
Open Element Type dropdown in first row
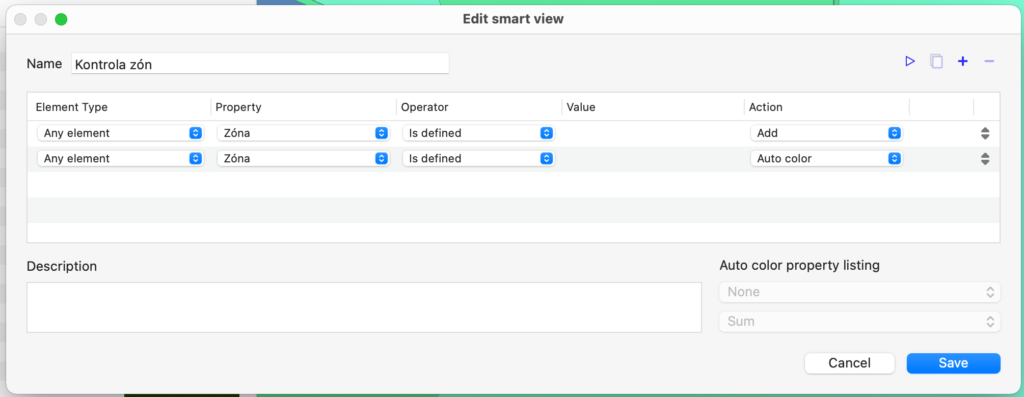(120, 133)
